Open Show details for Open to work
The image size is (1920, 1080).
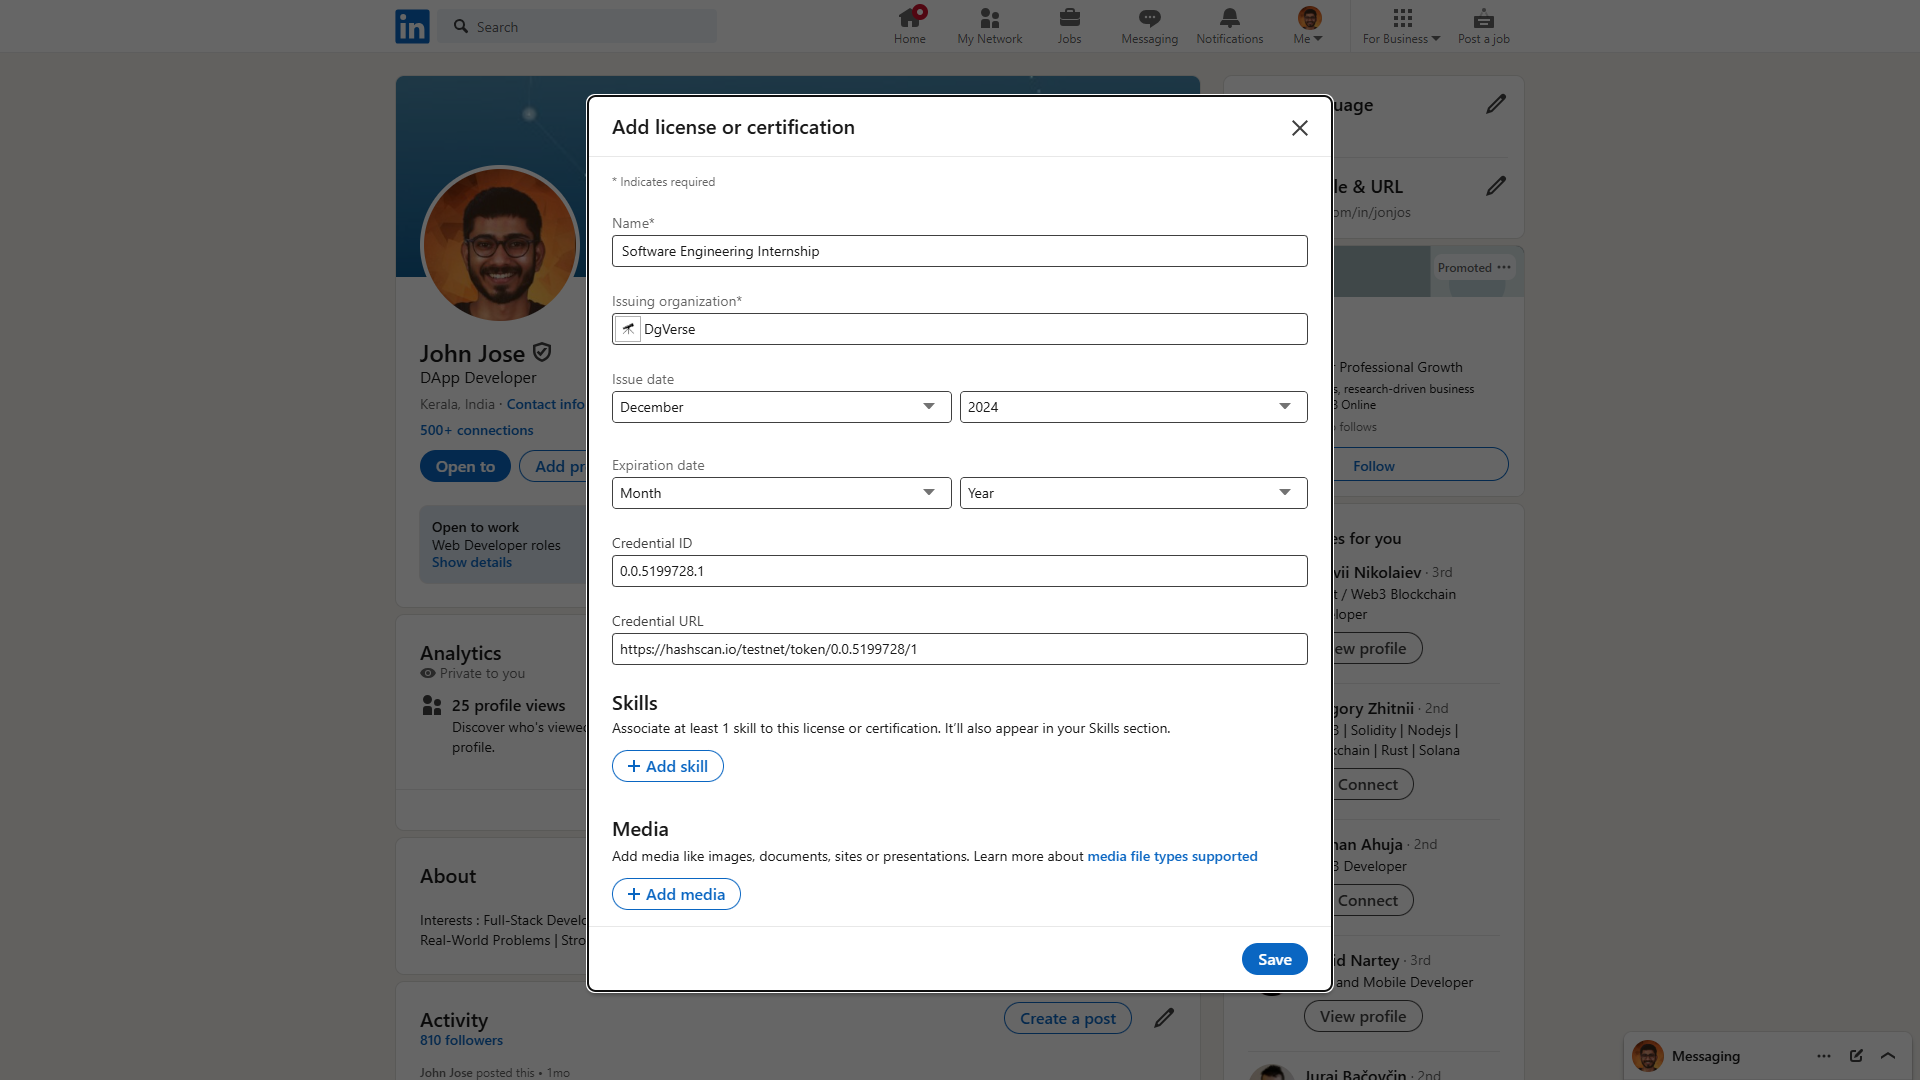(472, 562)
